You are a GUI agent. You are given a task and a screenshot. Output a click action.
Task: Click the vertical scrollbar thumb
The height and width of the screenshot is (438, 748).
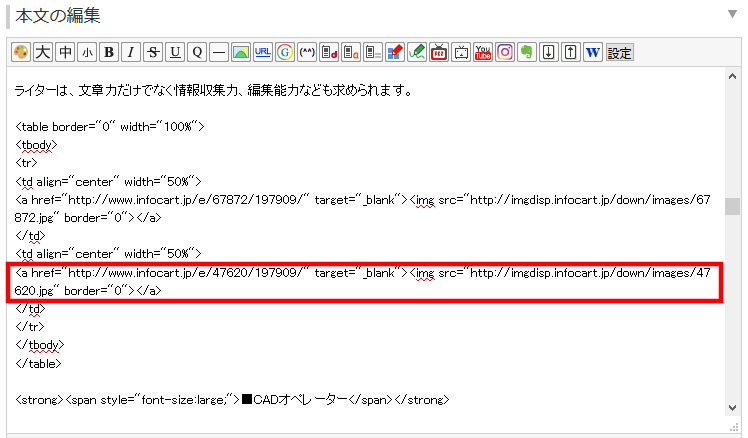point(732,207)
